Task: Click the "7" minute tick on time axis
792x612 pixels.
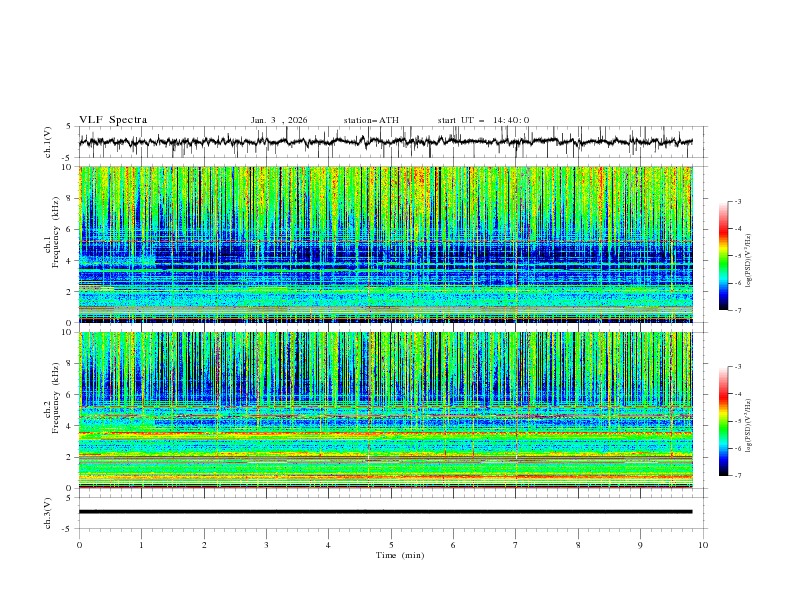Action: (x=516, y=545)
